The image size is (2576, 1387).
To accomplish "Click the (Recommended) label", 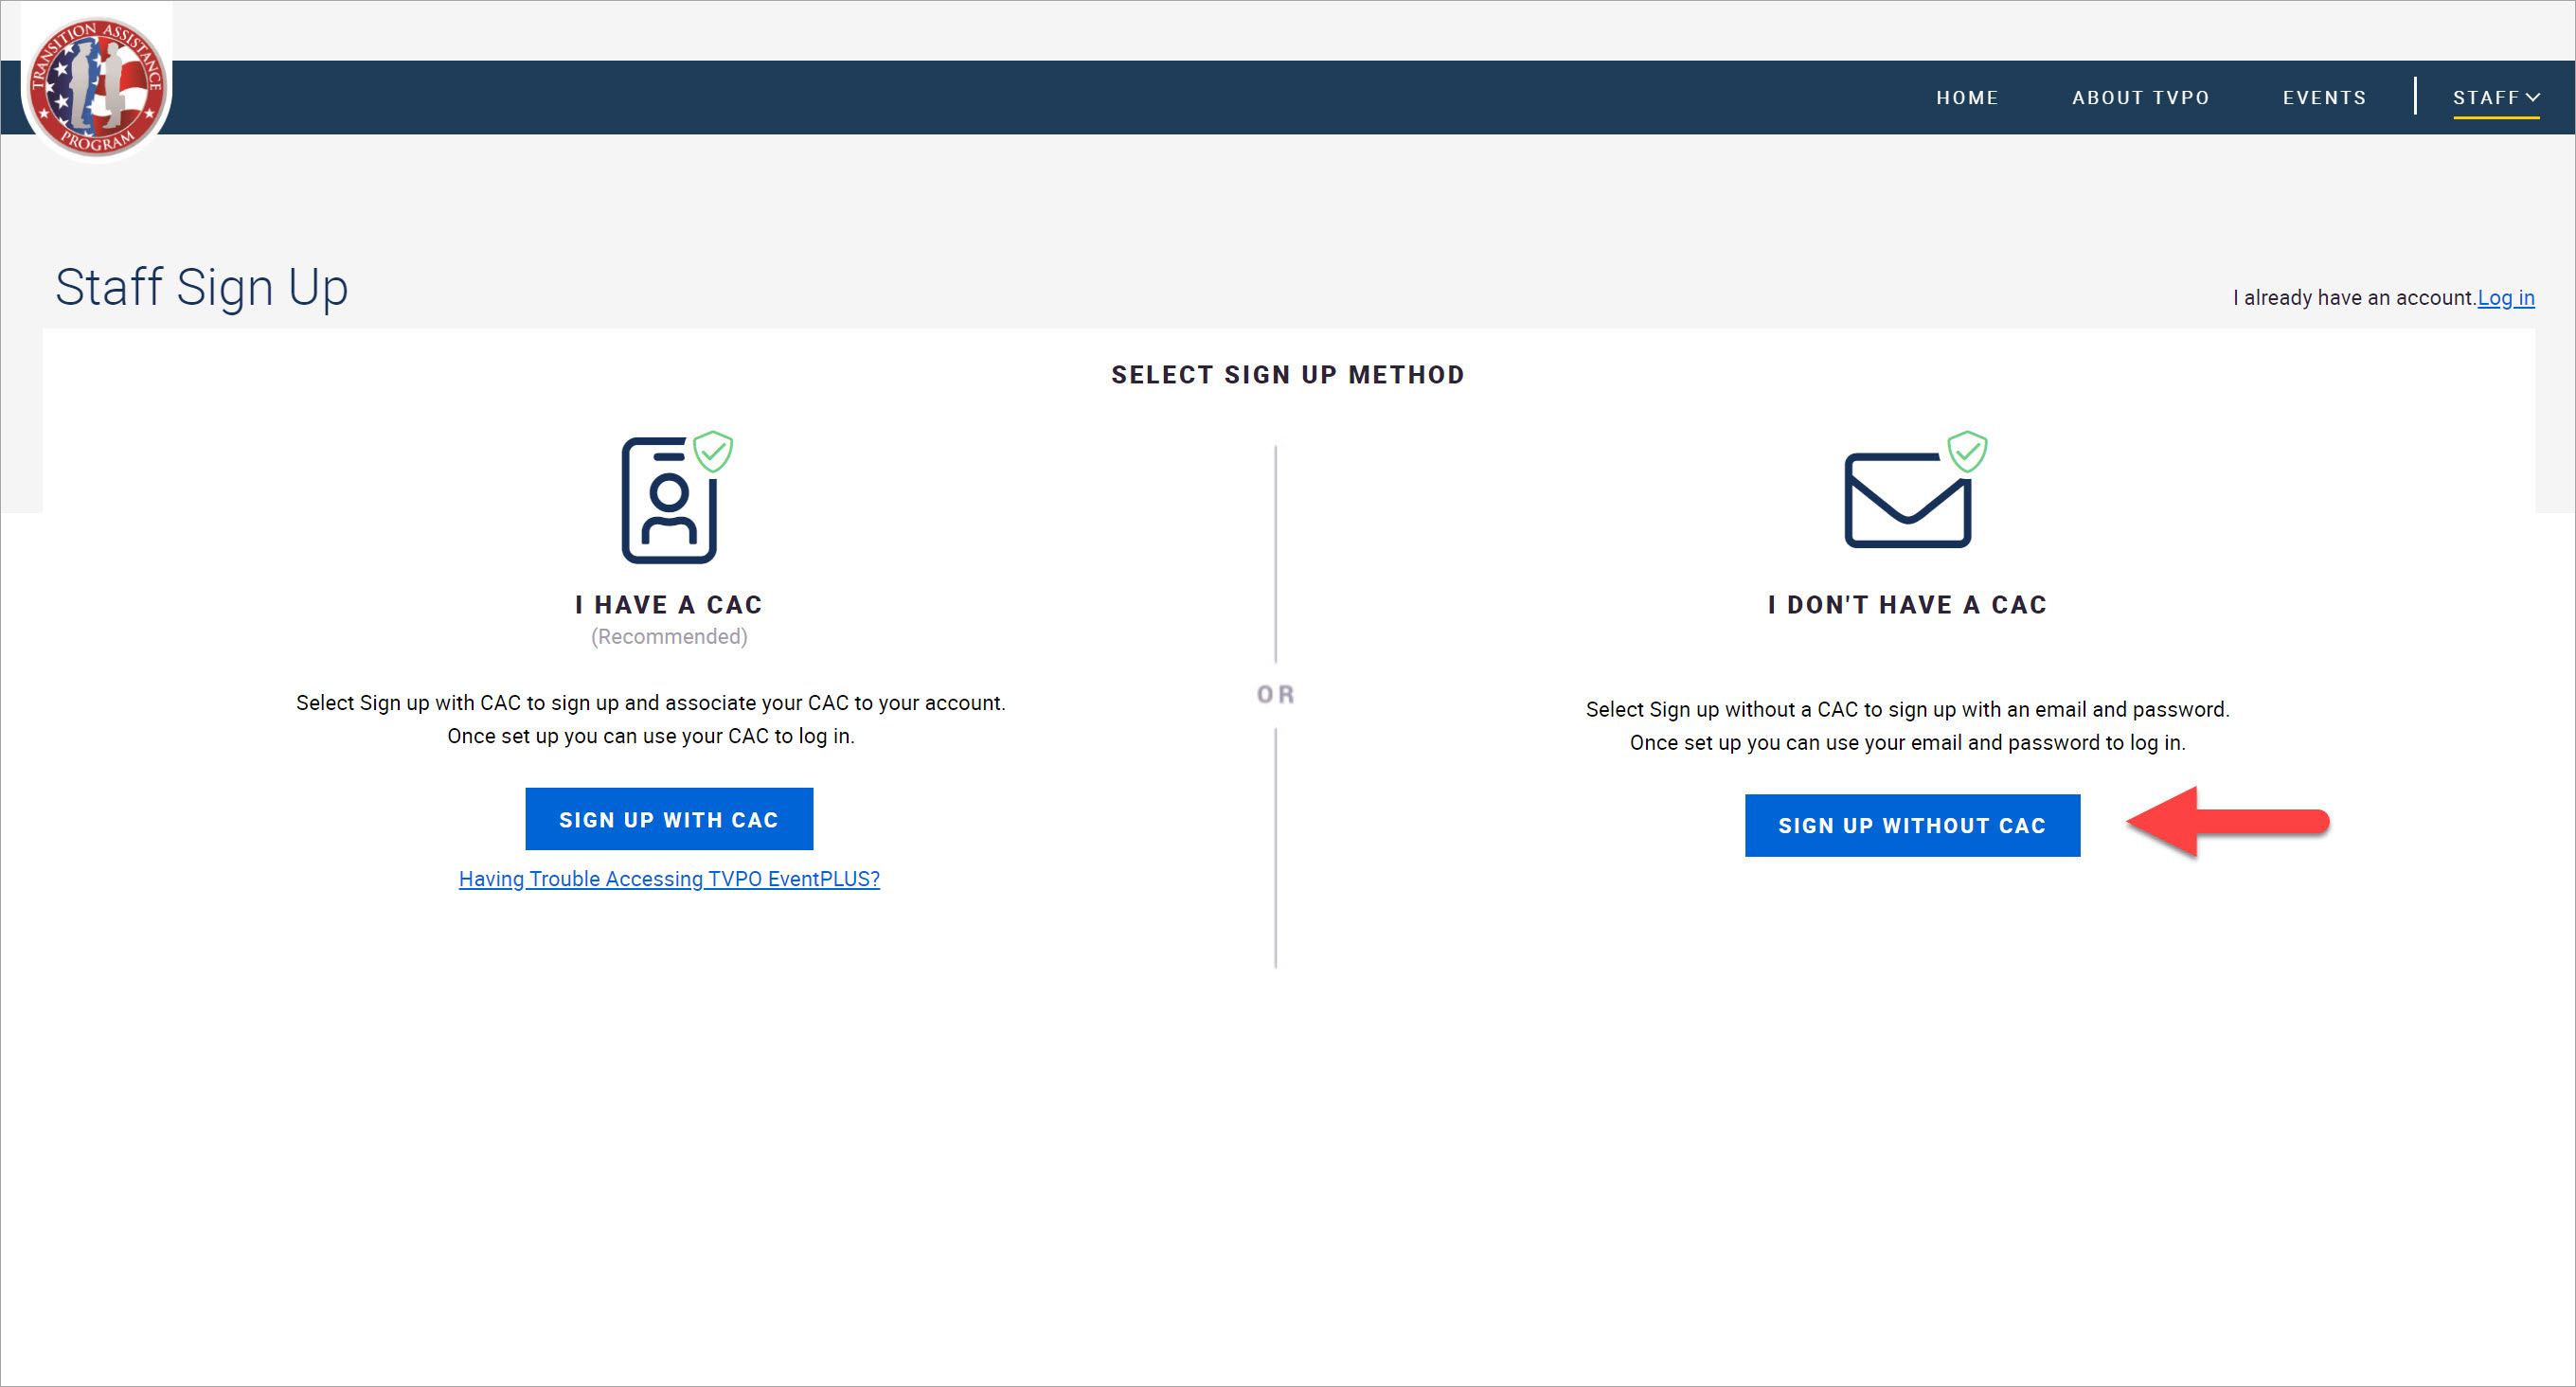I will click(669, 636).
